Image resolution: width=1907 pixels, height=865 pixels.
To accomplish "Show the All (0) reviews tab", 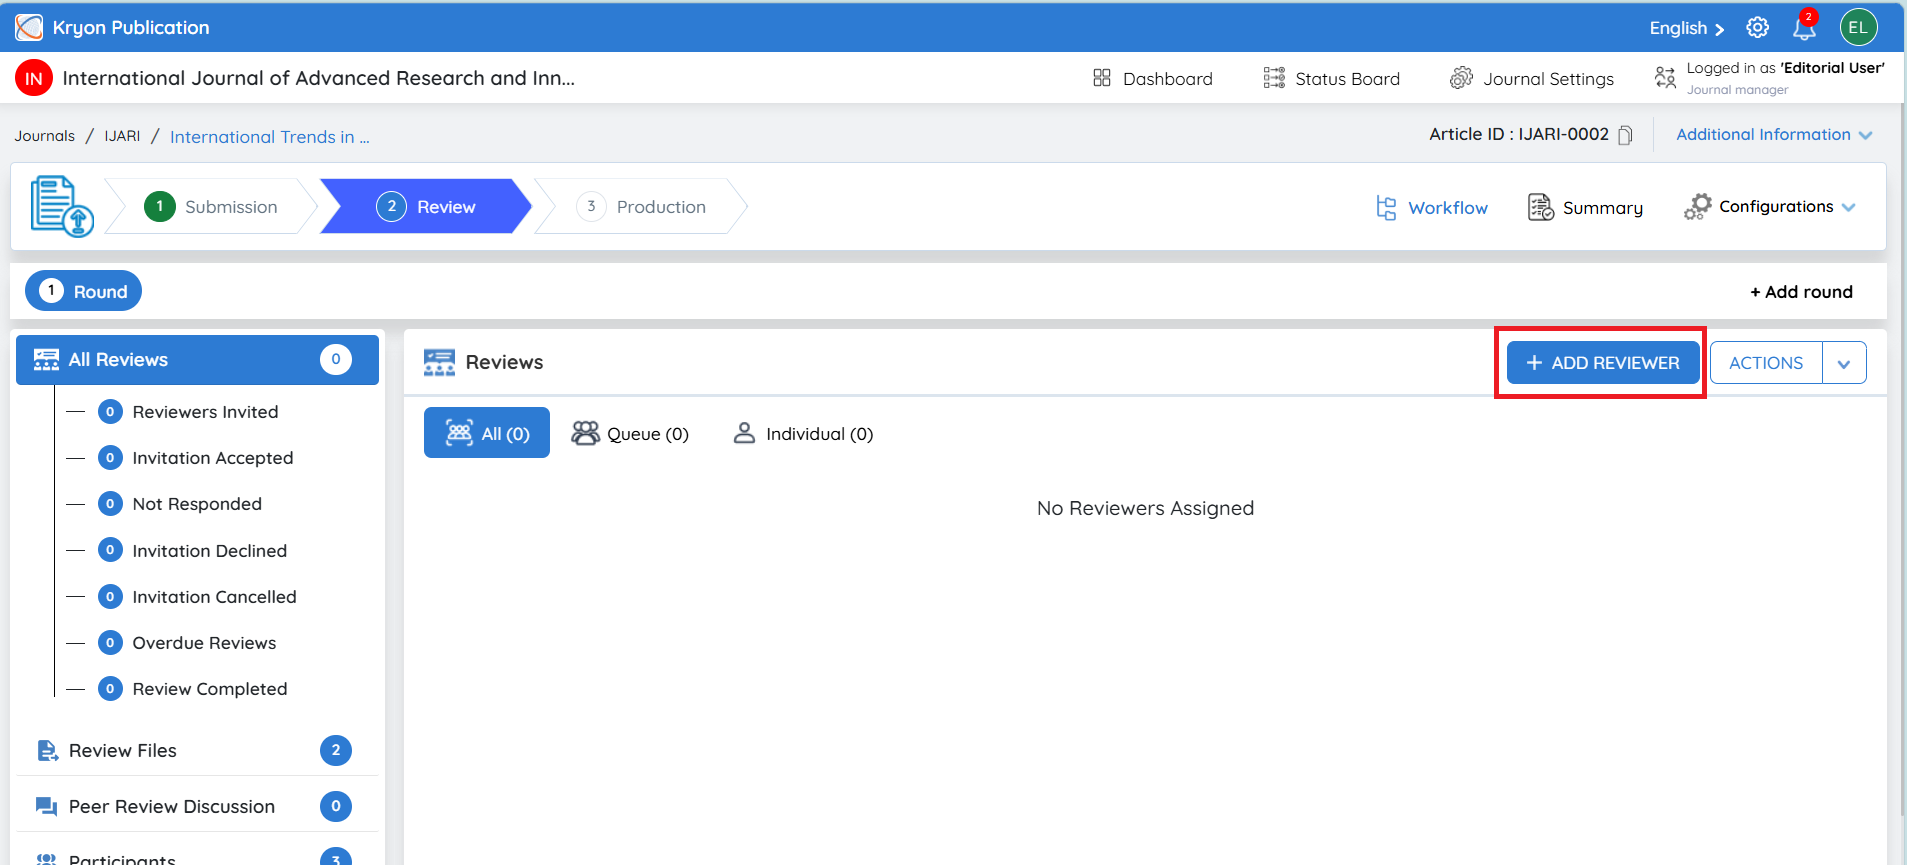I will [x=487, y=433].
